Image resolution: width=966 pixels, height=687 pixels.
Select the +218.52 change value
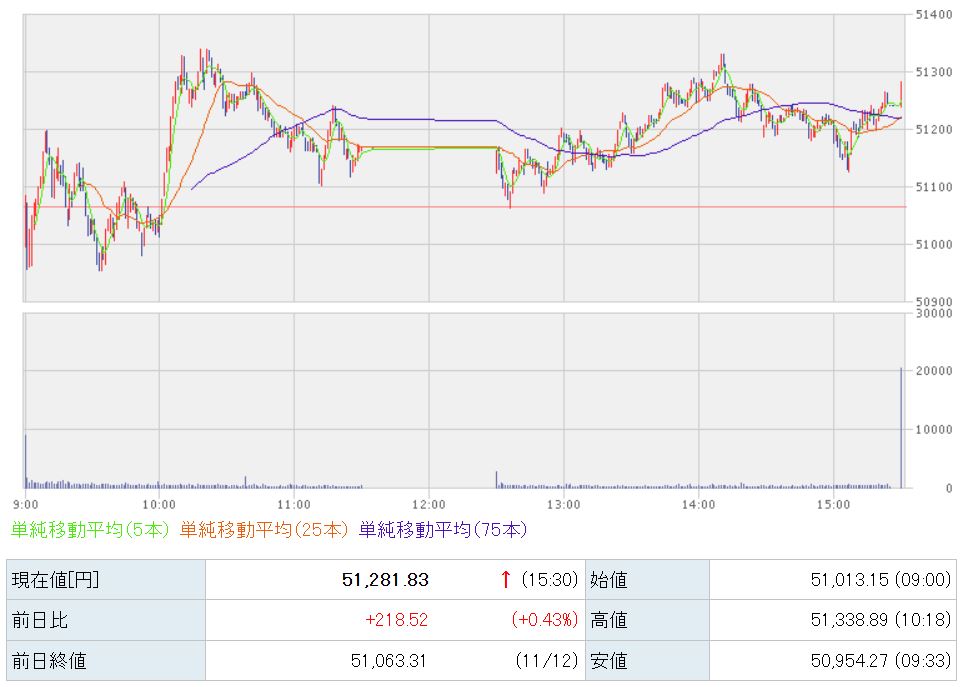[396, 621]
